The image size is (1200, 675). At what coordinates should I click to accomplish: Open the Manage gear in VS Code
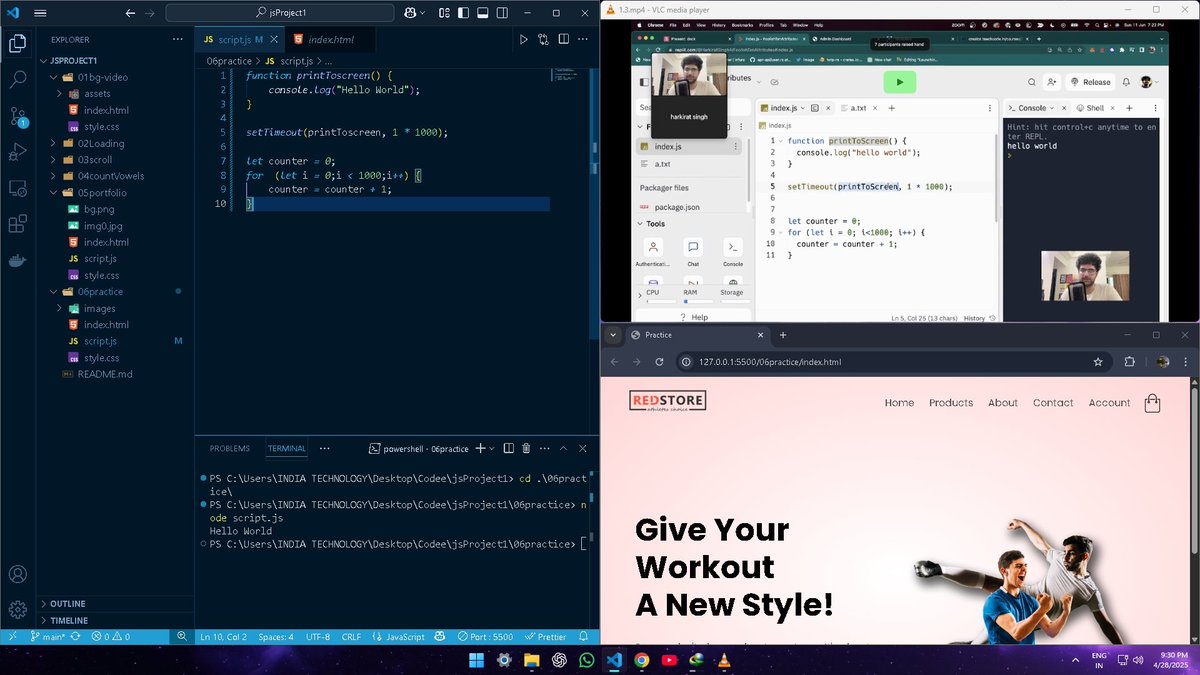click(17, 609)
